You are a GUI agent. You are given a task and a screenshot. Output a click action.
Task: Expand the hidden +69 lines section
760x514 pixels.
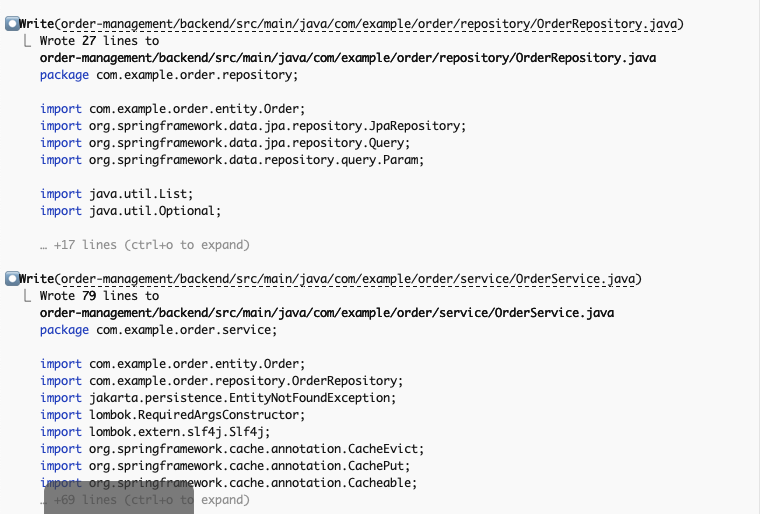(144, 500)
